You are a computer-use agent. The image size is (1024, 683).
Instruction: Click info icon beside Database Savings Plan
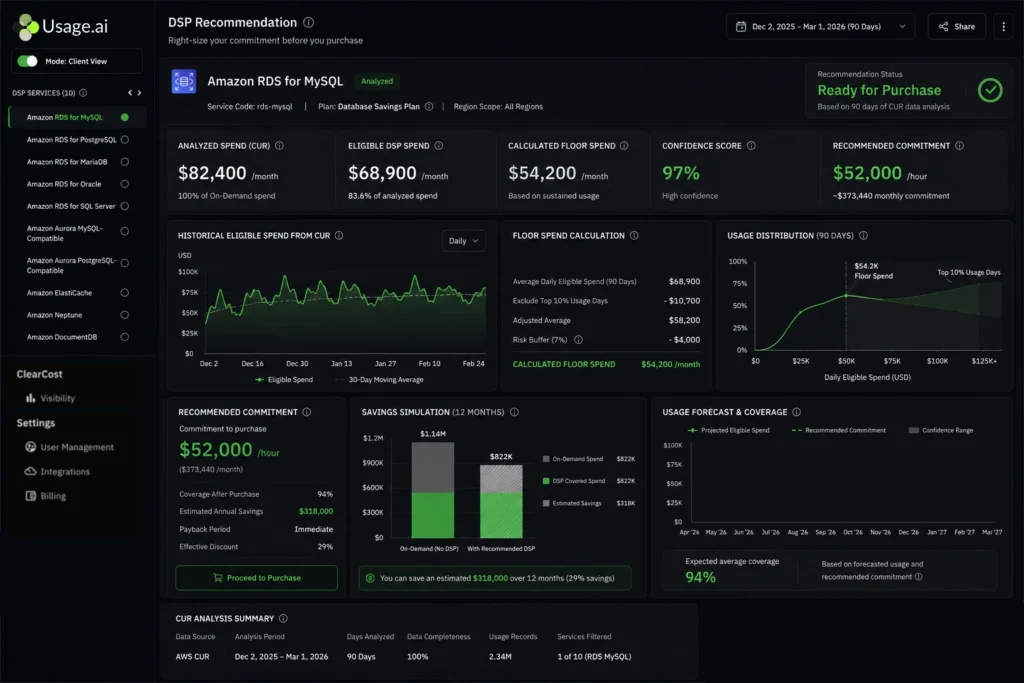(429, 106)
